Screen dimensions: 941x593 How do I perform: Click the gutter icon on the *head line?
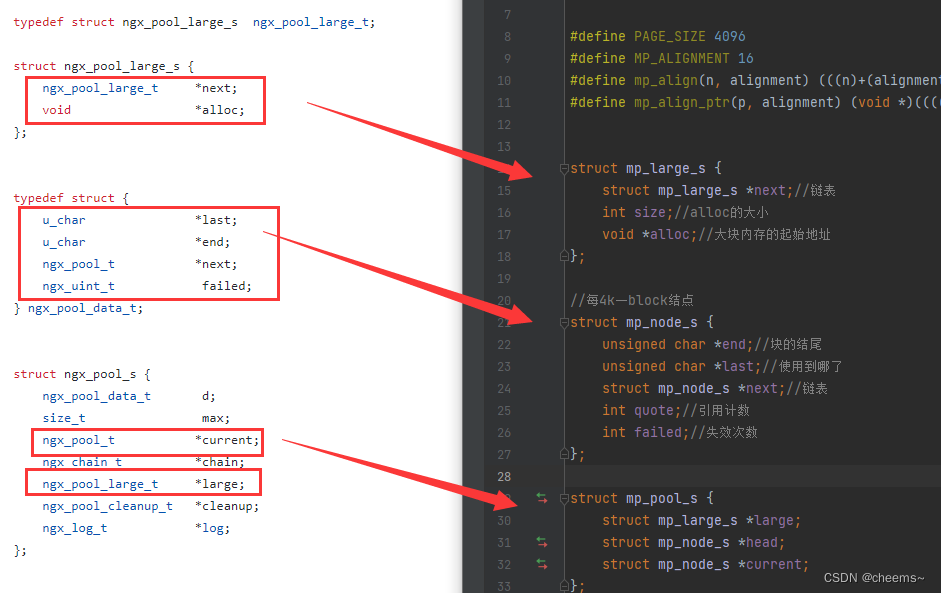(542, 543)
